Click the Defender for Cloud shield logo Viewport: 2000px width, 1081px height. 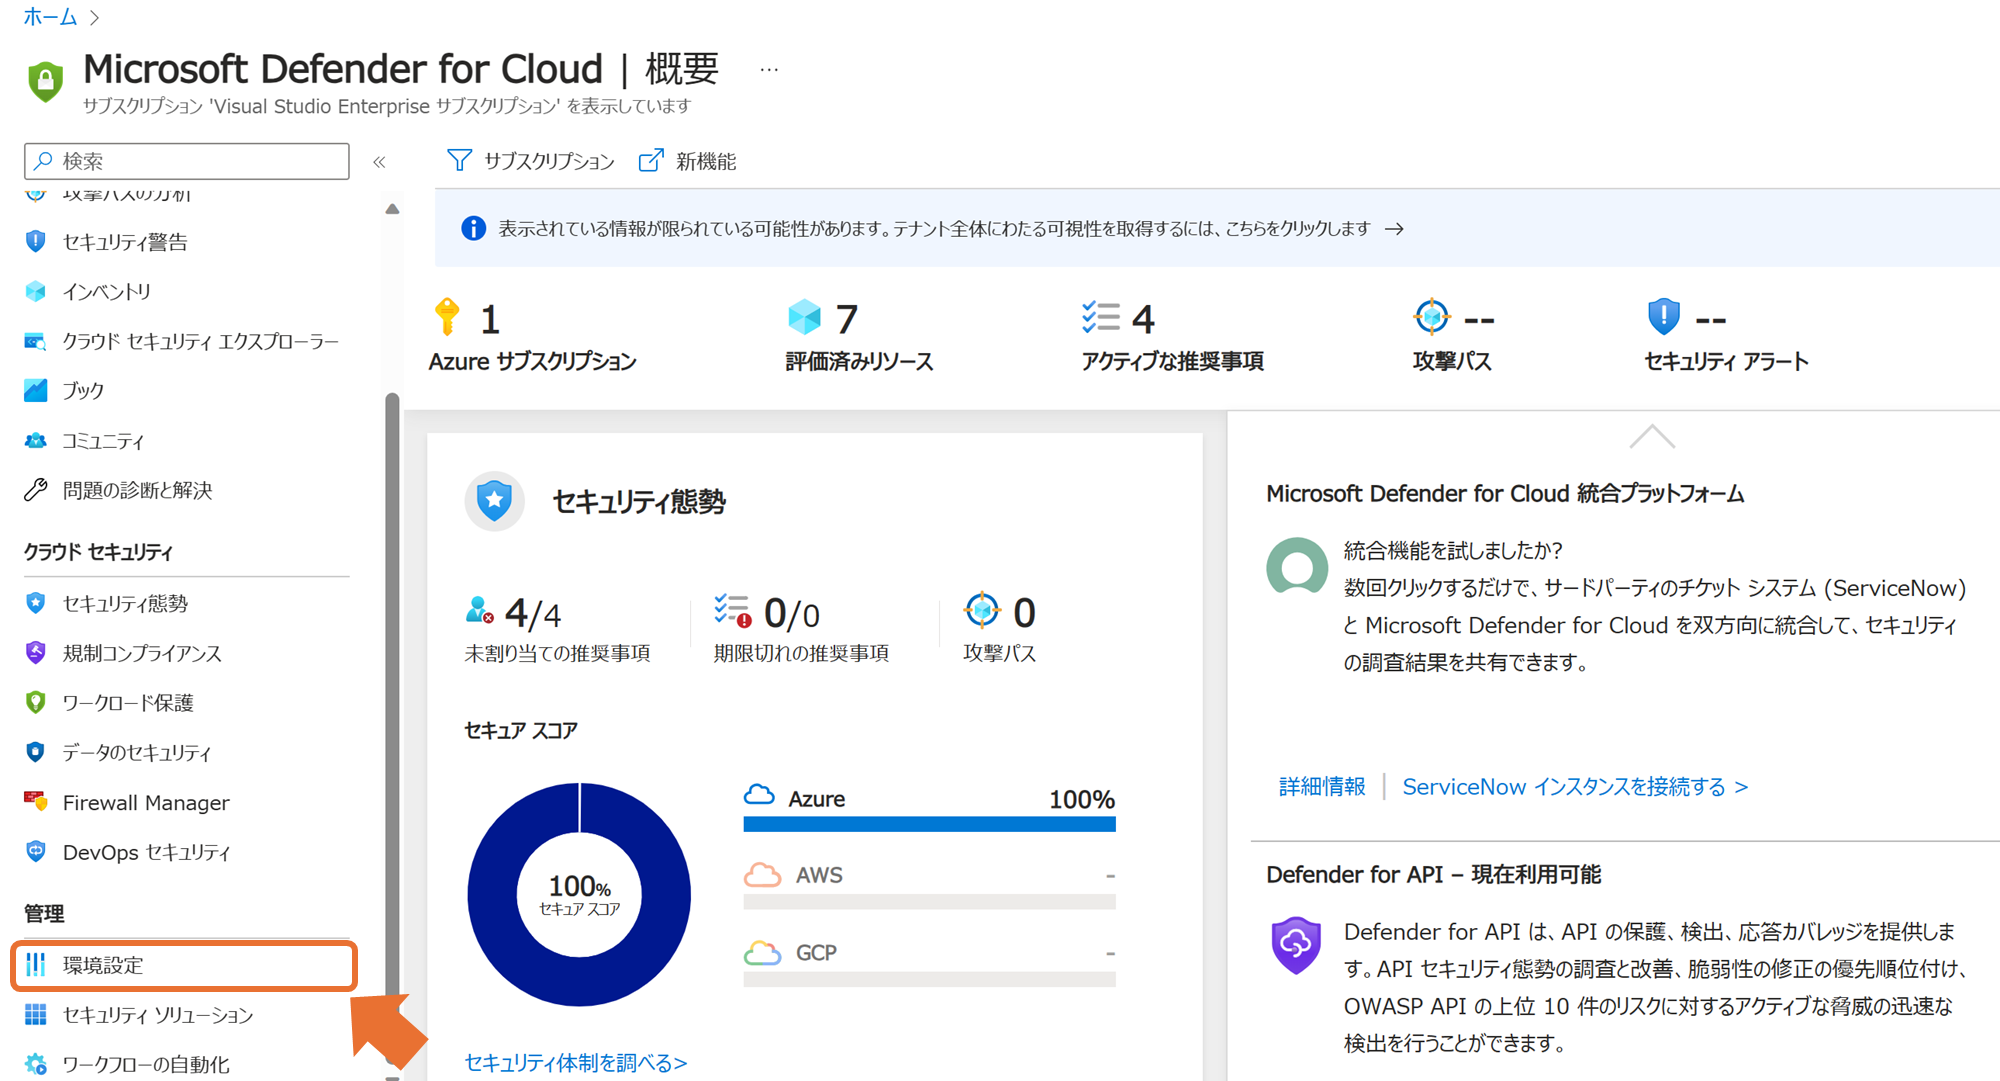pyautogui.click(x=46, y=81)
